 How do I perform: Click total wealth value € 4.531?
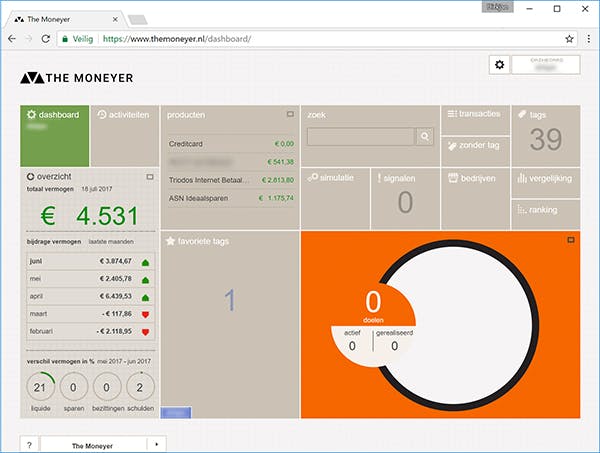pyautogui.click(x=90, y=216)
